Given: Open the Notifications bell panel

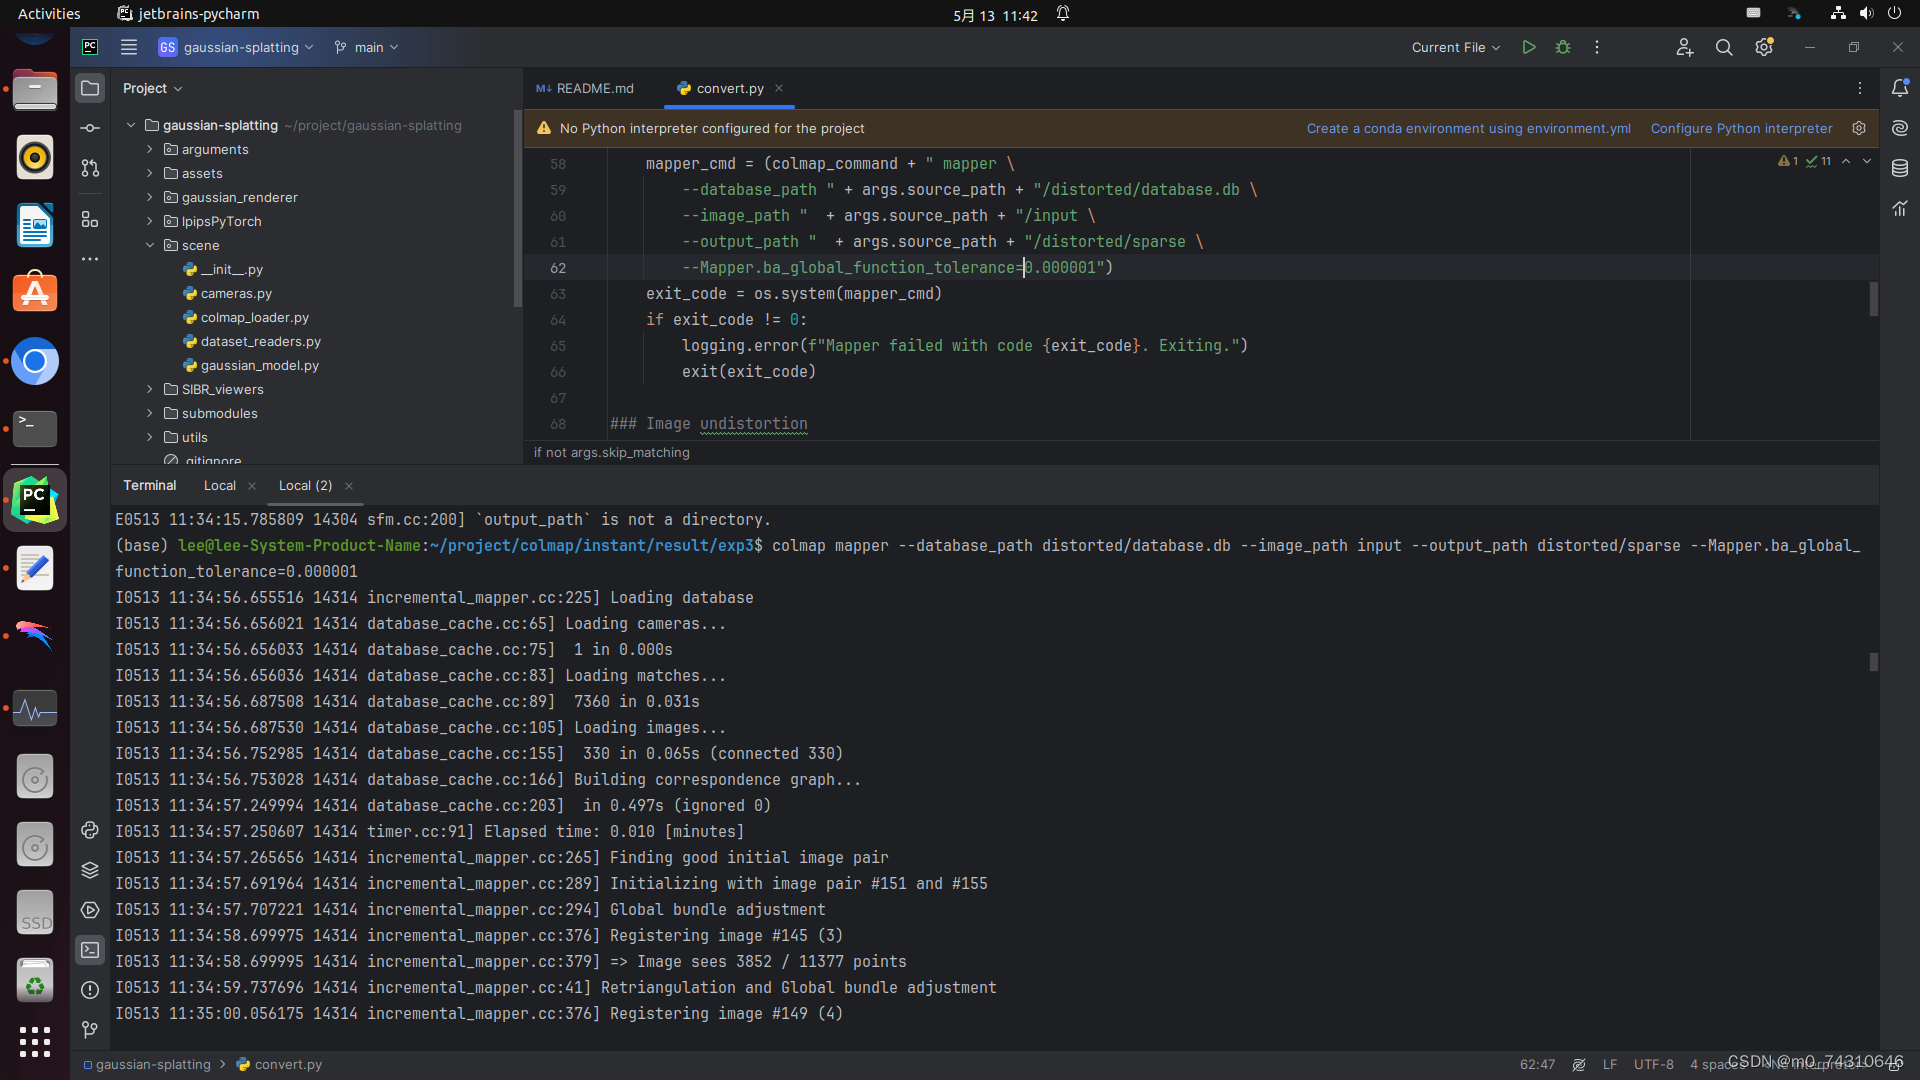Looking at the screenshot, I should (1900, 88).
